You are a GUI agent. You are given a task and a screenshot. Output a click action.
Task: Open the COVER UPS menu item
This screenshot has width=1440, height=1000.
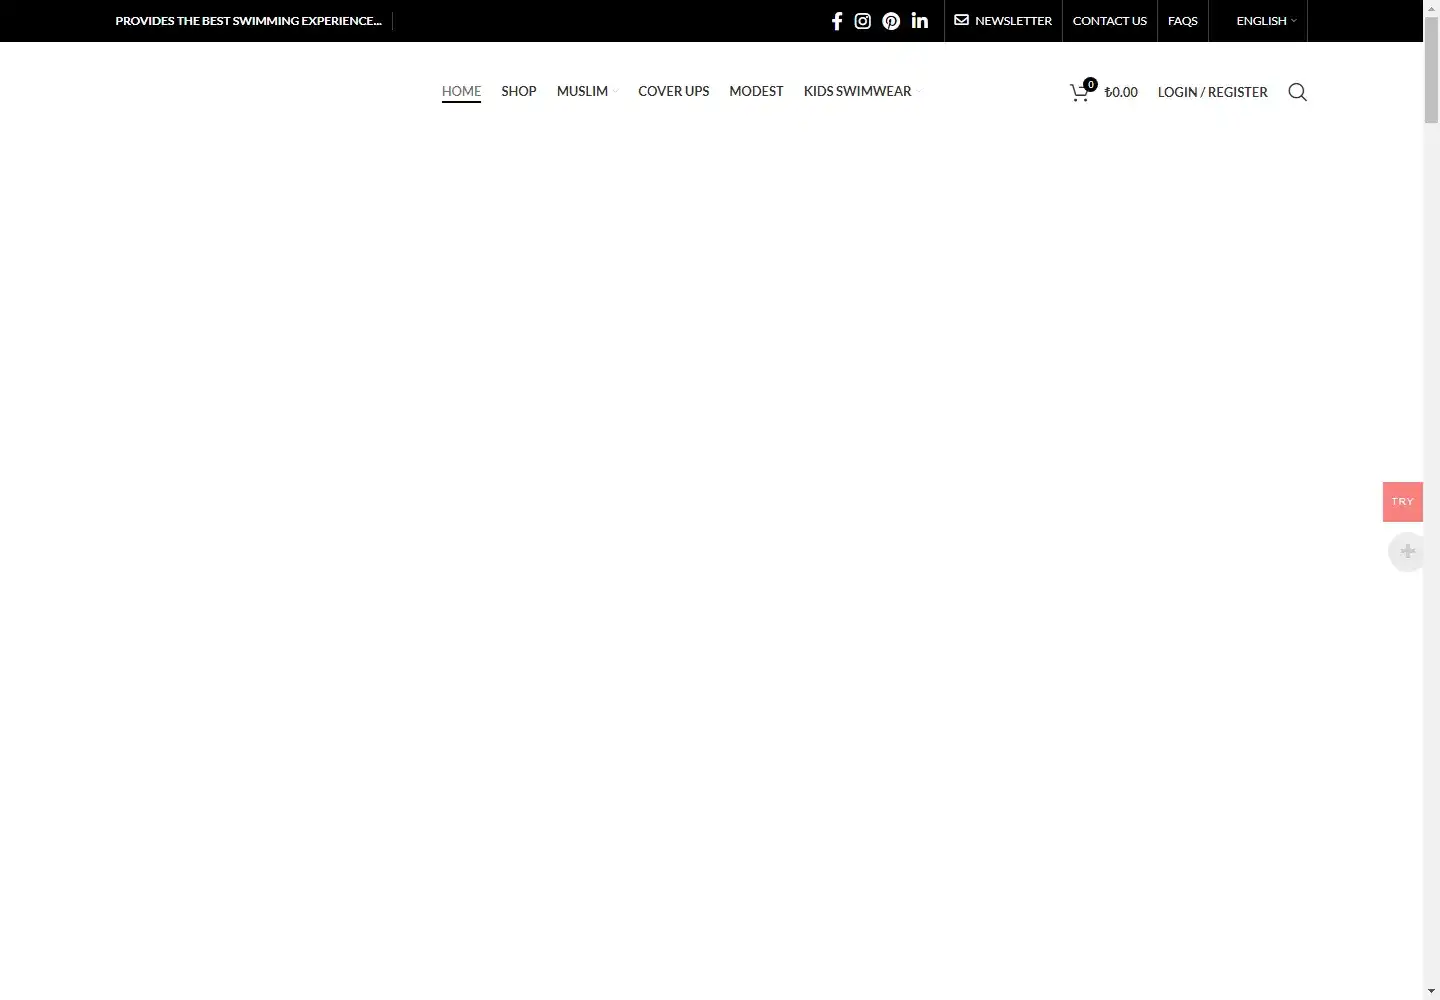[x=673, y=91]
